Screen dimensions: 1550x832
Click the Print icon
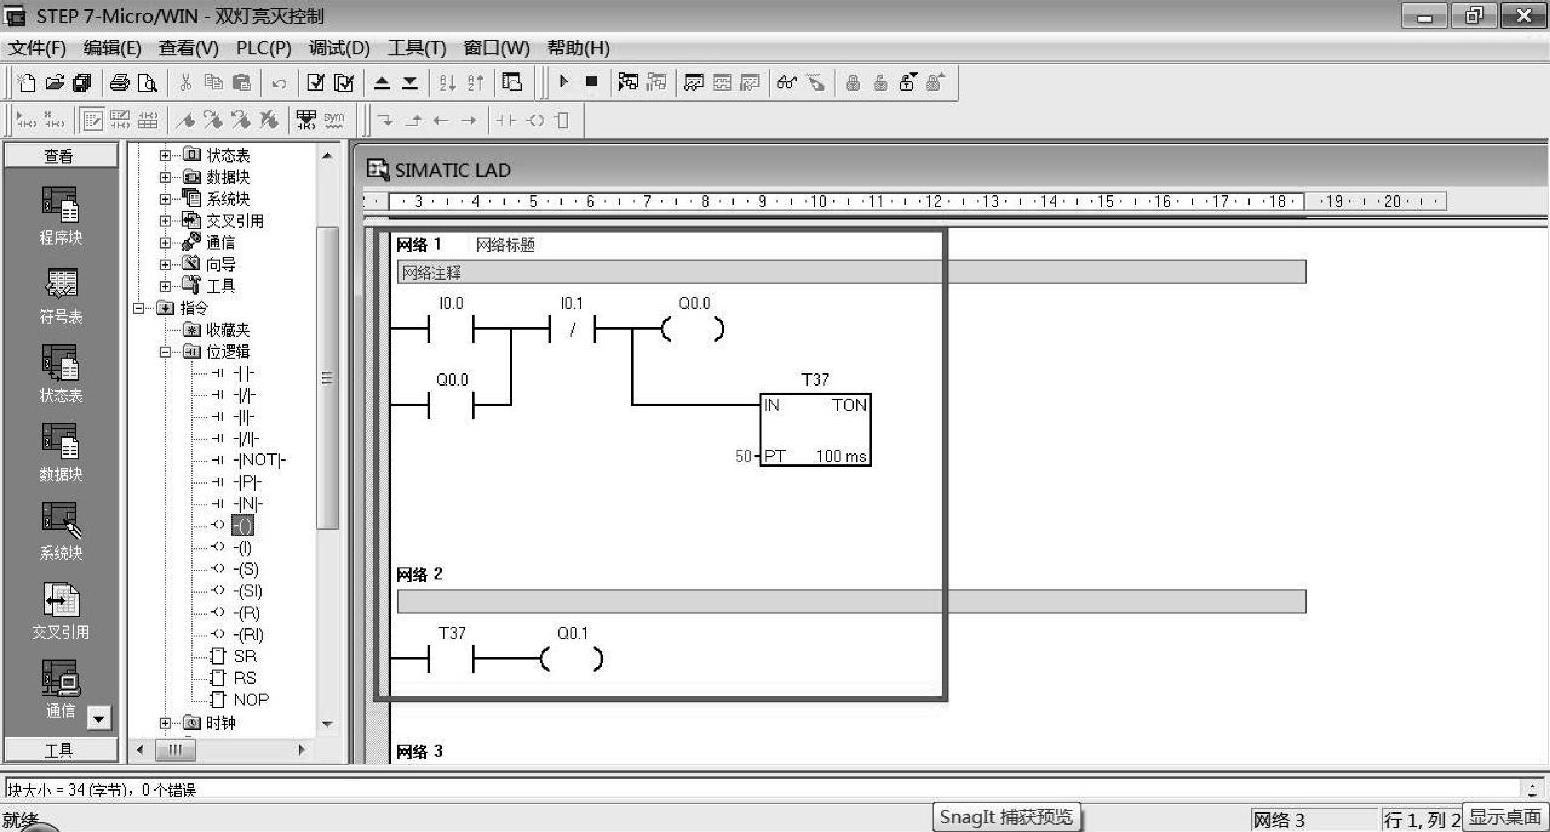120,83
